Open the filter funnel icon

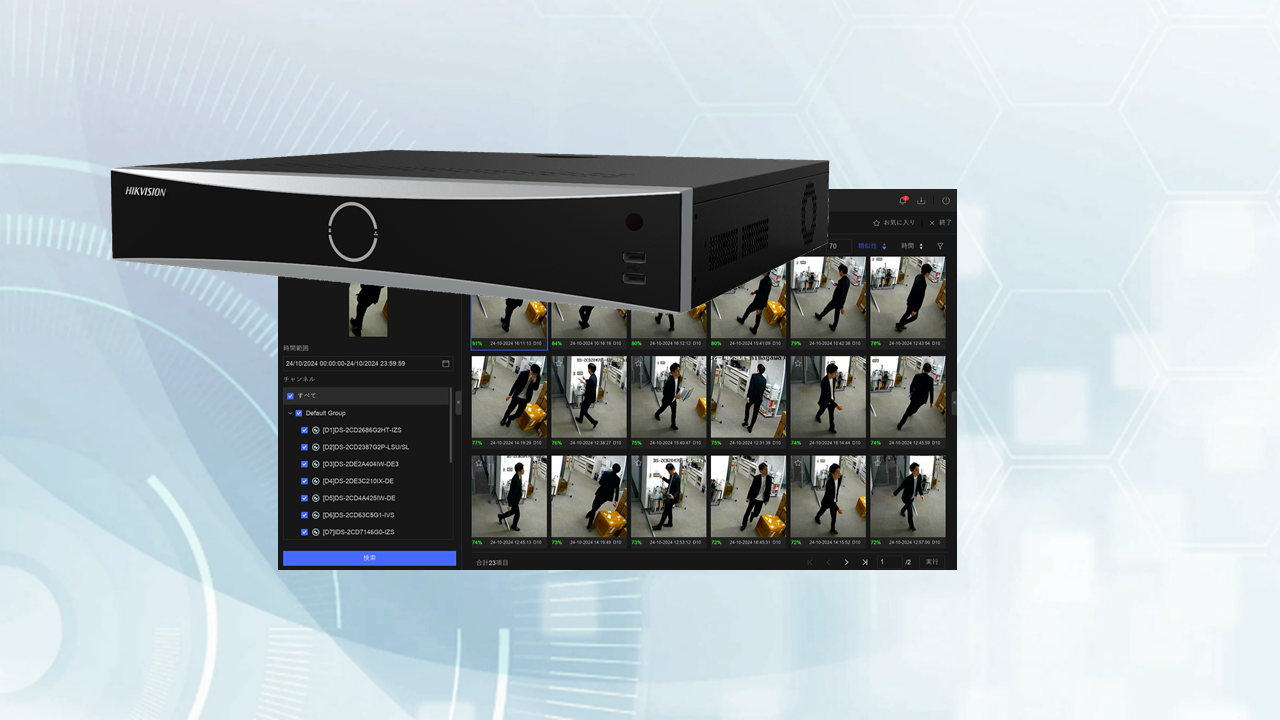(x=939, y=246)
